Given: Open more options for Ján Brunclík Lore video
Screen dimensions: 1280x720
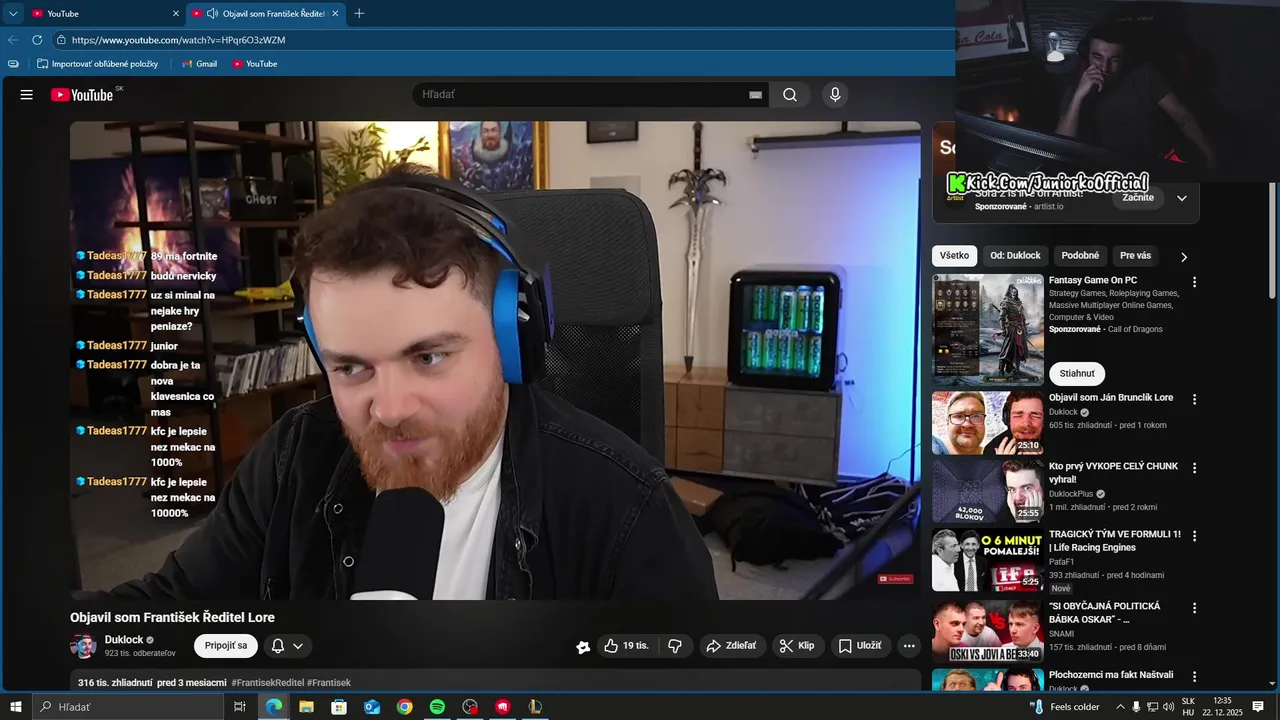Looking at the screenshot, I should [1194, 399].
